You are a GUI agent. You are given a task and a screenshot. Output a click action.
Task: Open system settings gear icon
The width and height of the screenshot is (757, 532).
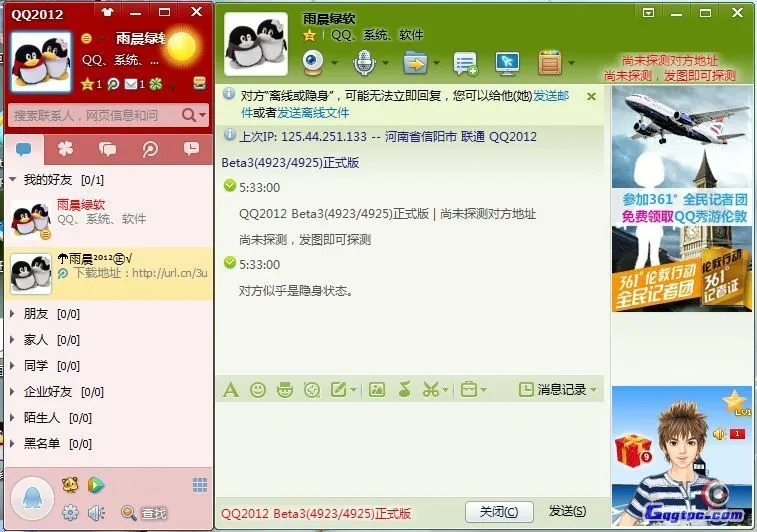[x=70, y=513]
